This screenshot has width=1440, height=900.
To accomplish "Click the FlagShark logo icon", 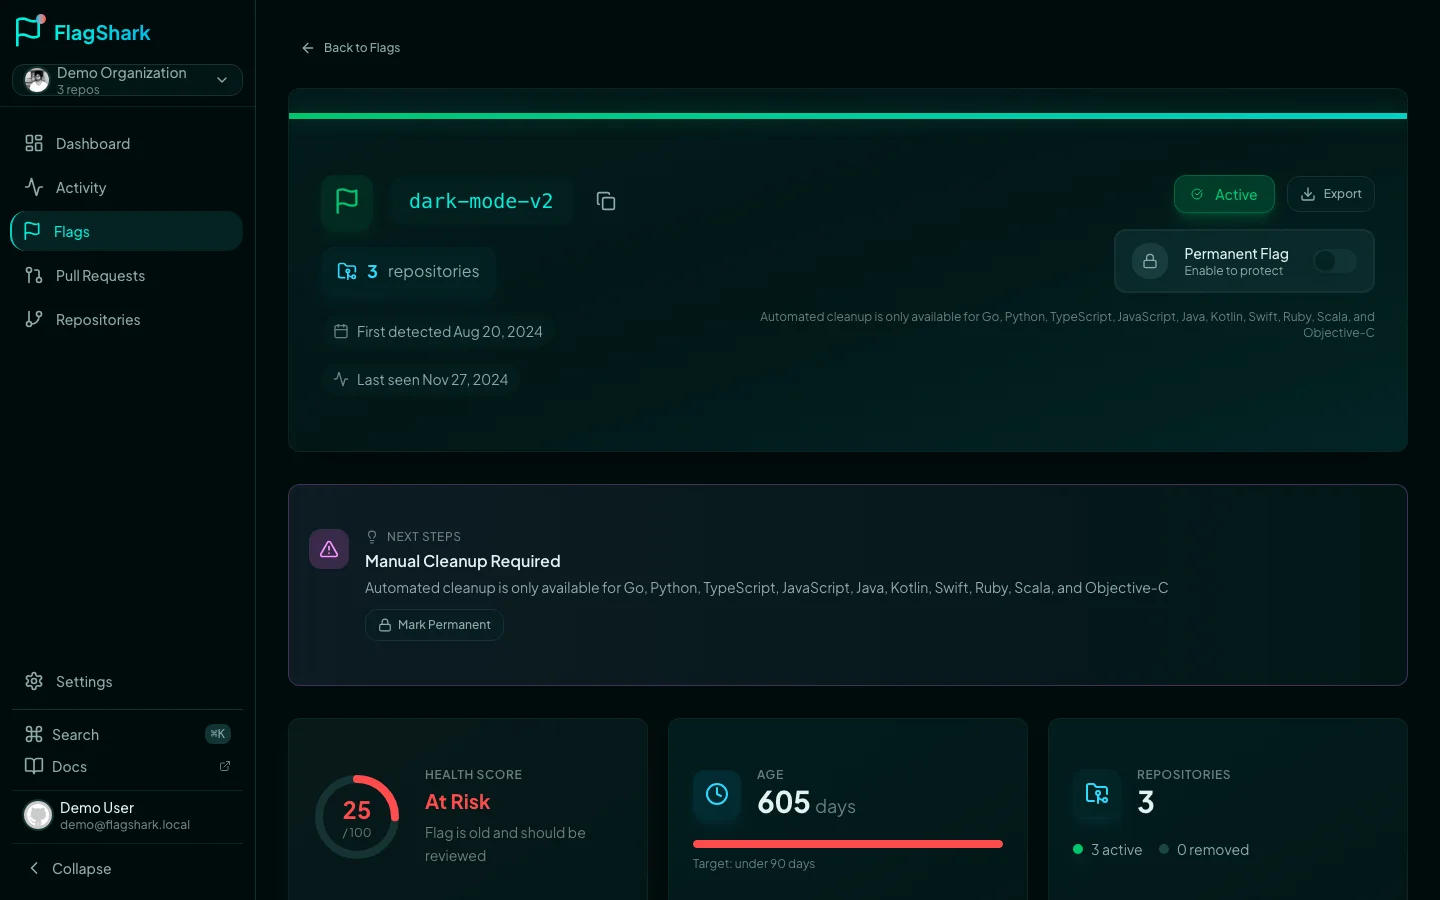I will click(x=30, y=31).
